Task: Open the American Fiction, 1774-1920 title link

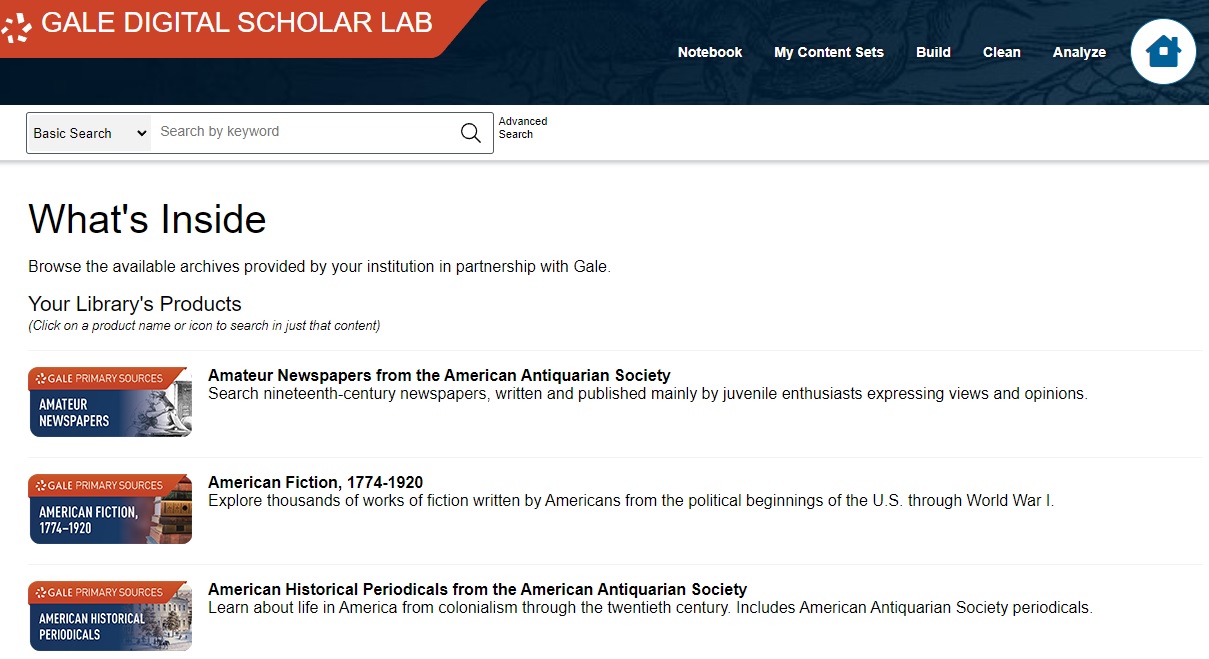Action: click(315, 483)
